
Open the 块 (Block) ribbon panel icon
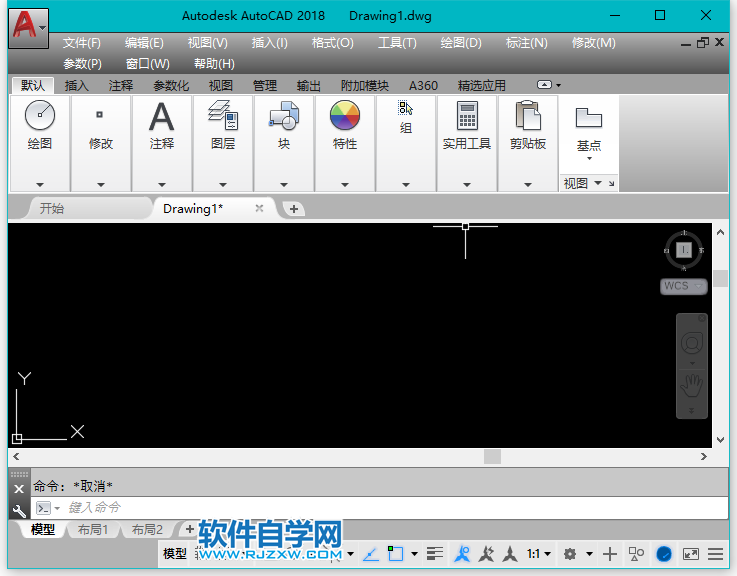click(284, 115)
